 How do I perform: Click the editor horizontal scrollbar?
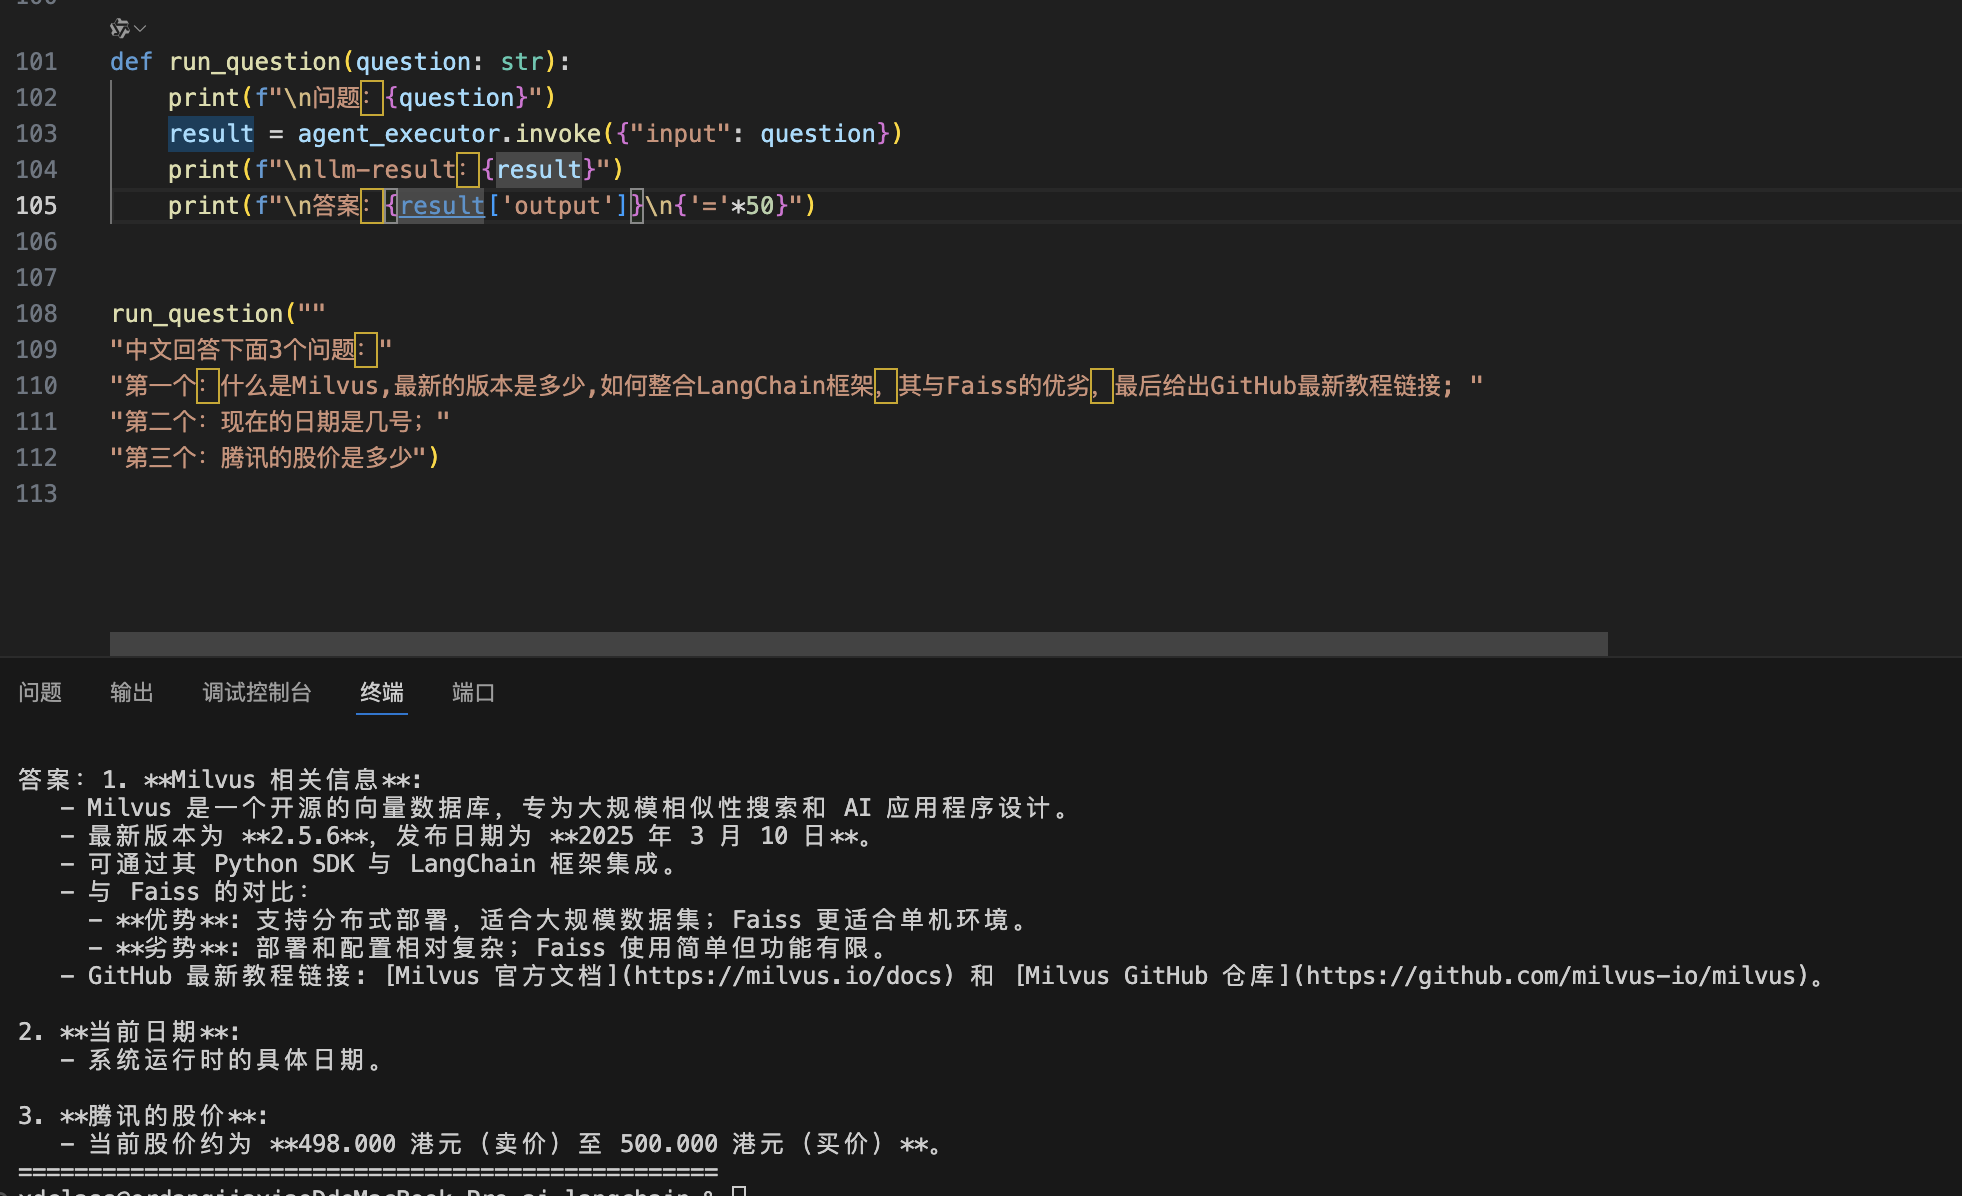pyautogui.click(x=858, y=644)
